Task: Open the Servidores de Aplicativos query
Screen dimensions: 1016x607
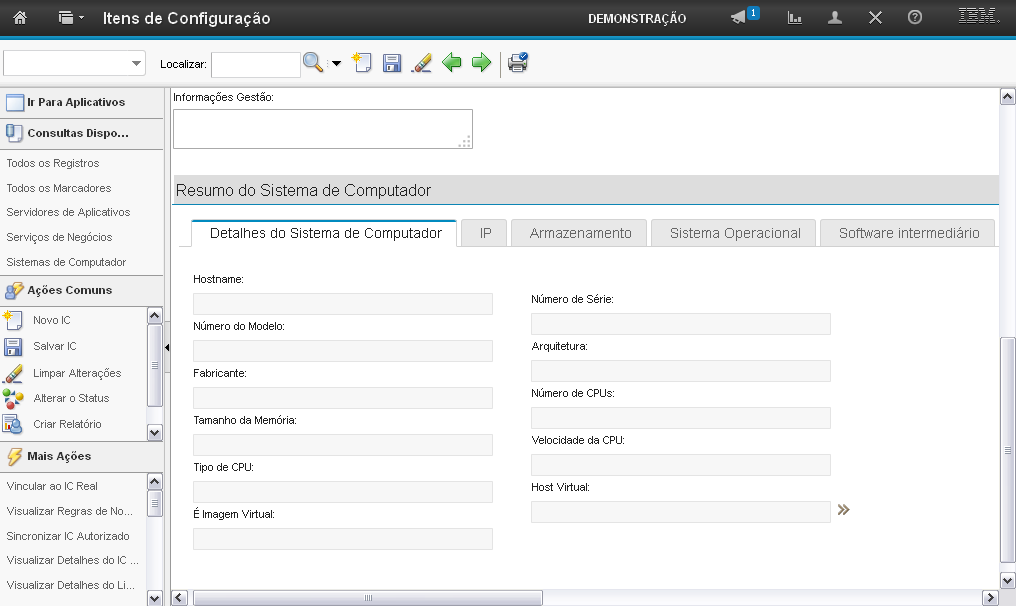Action: (68, 212)
